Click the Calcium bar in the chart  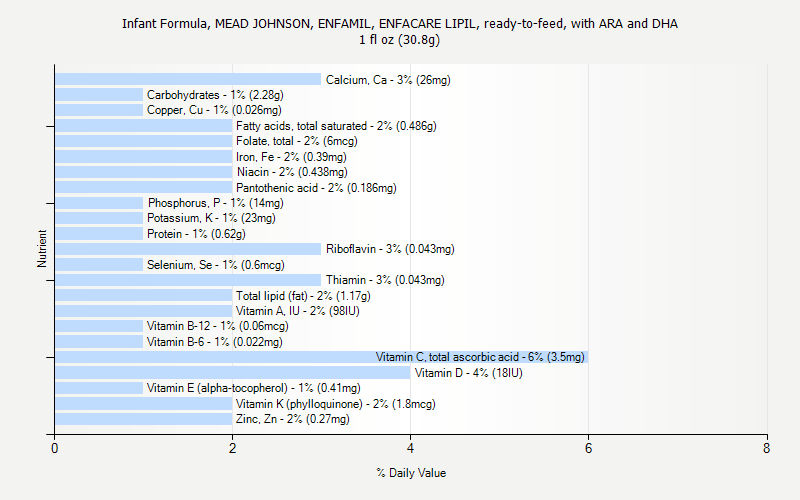click(188, 79)
